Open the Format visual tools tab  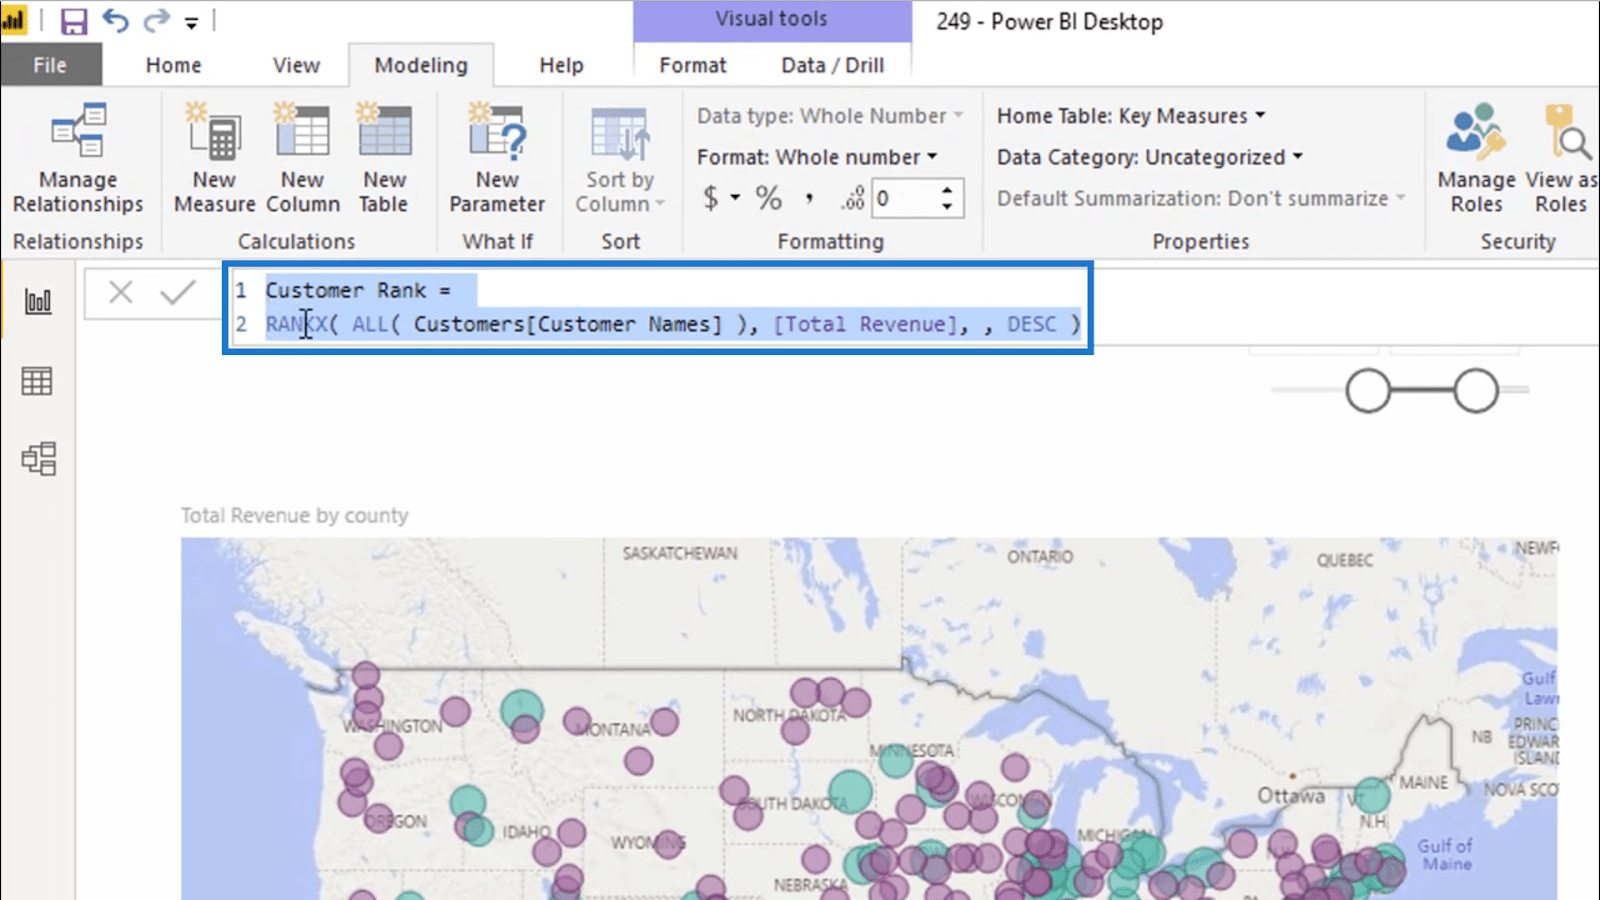point(692,65)
